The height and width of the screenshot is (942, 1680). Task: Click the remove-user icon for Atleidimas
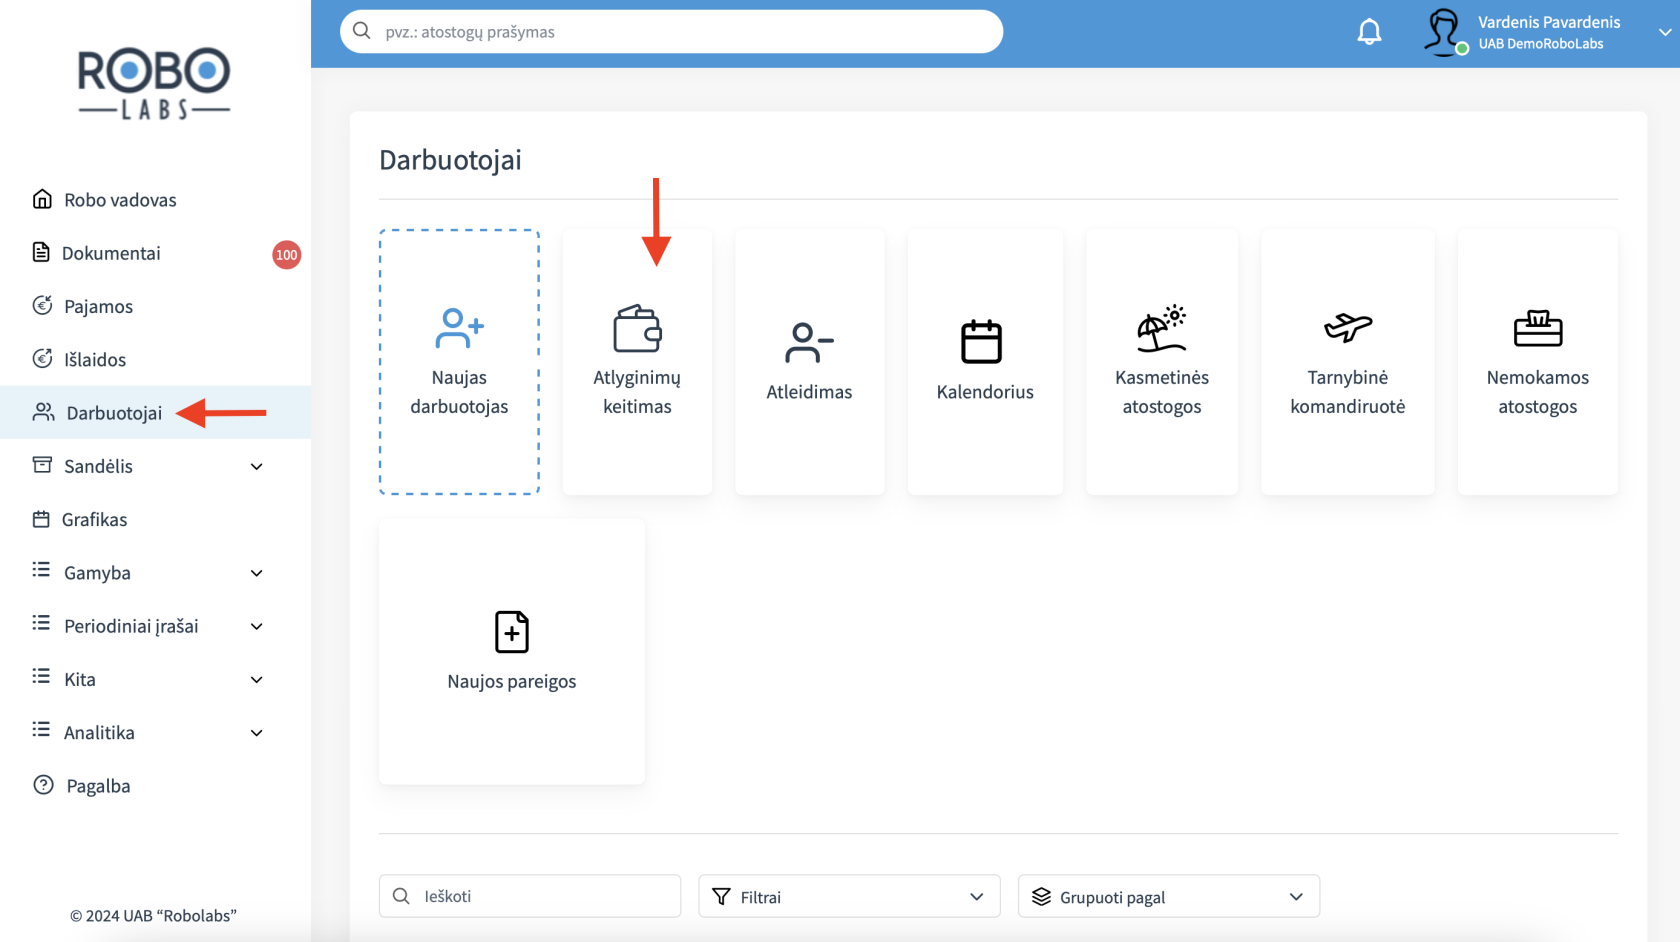pyautogui.click(x=809, y=342)
